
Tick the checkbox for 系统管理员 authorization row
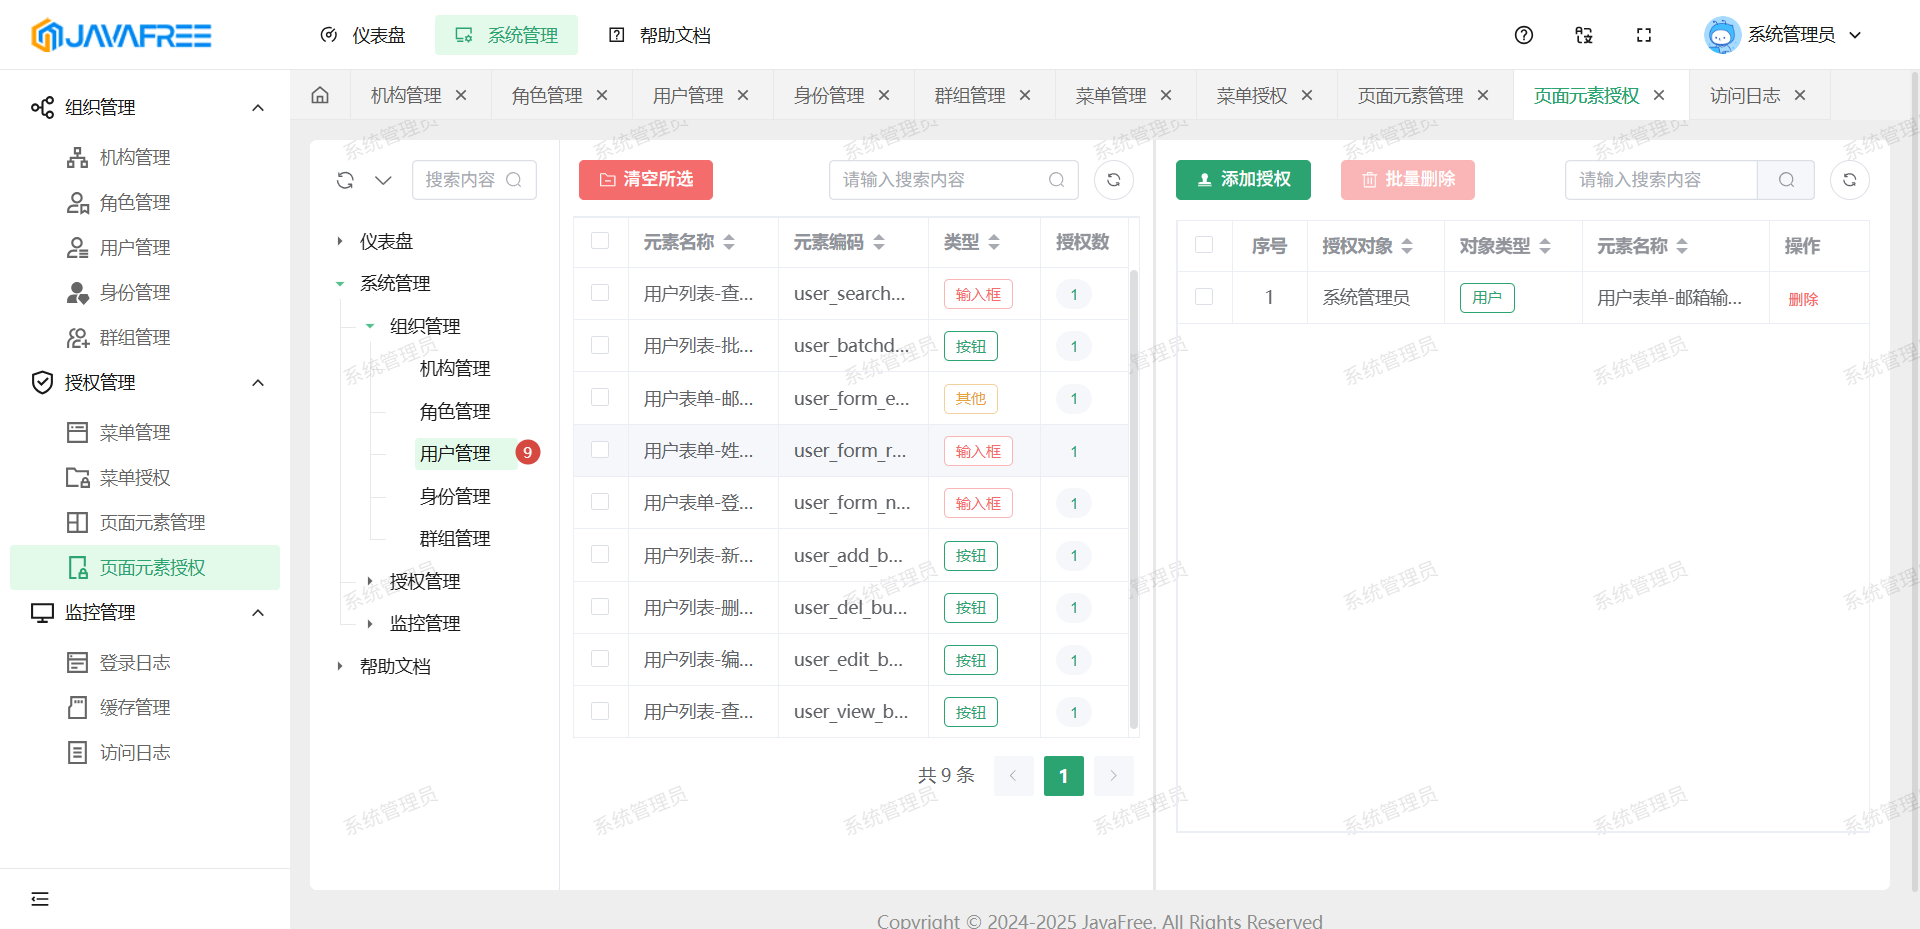(x=1204, y=297)
